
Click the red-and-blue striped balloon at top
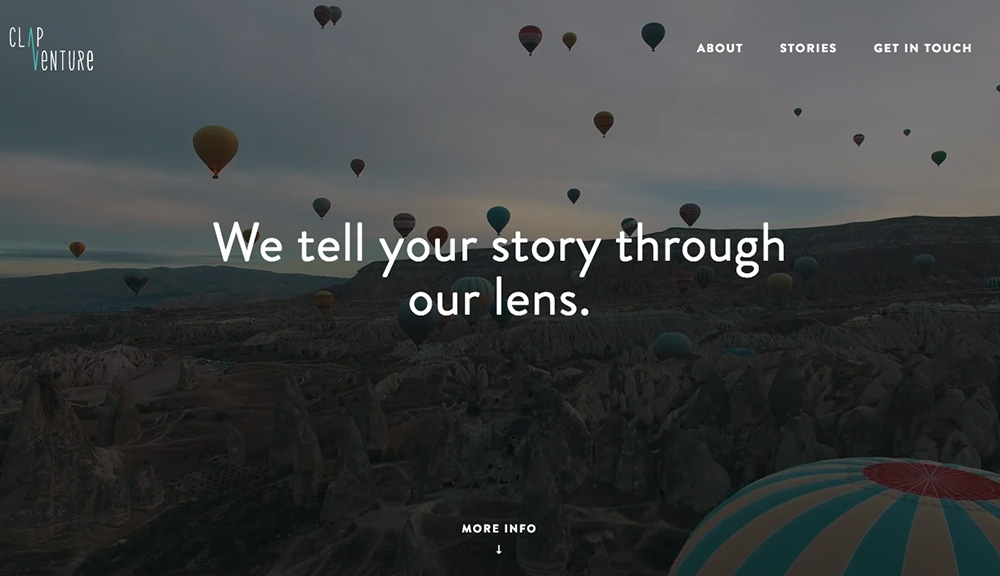530,40
